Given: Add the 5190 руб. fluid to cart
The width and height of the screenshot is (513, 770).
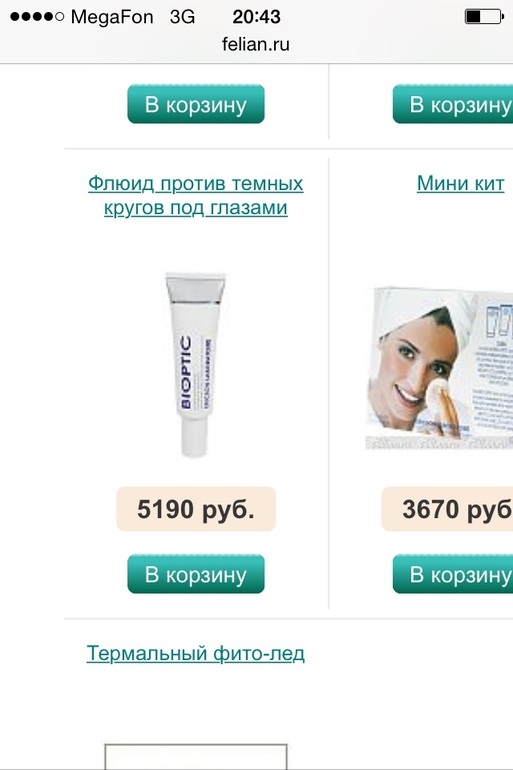Looking at the screenshot, I should (x=196, y=574).
